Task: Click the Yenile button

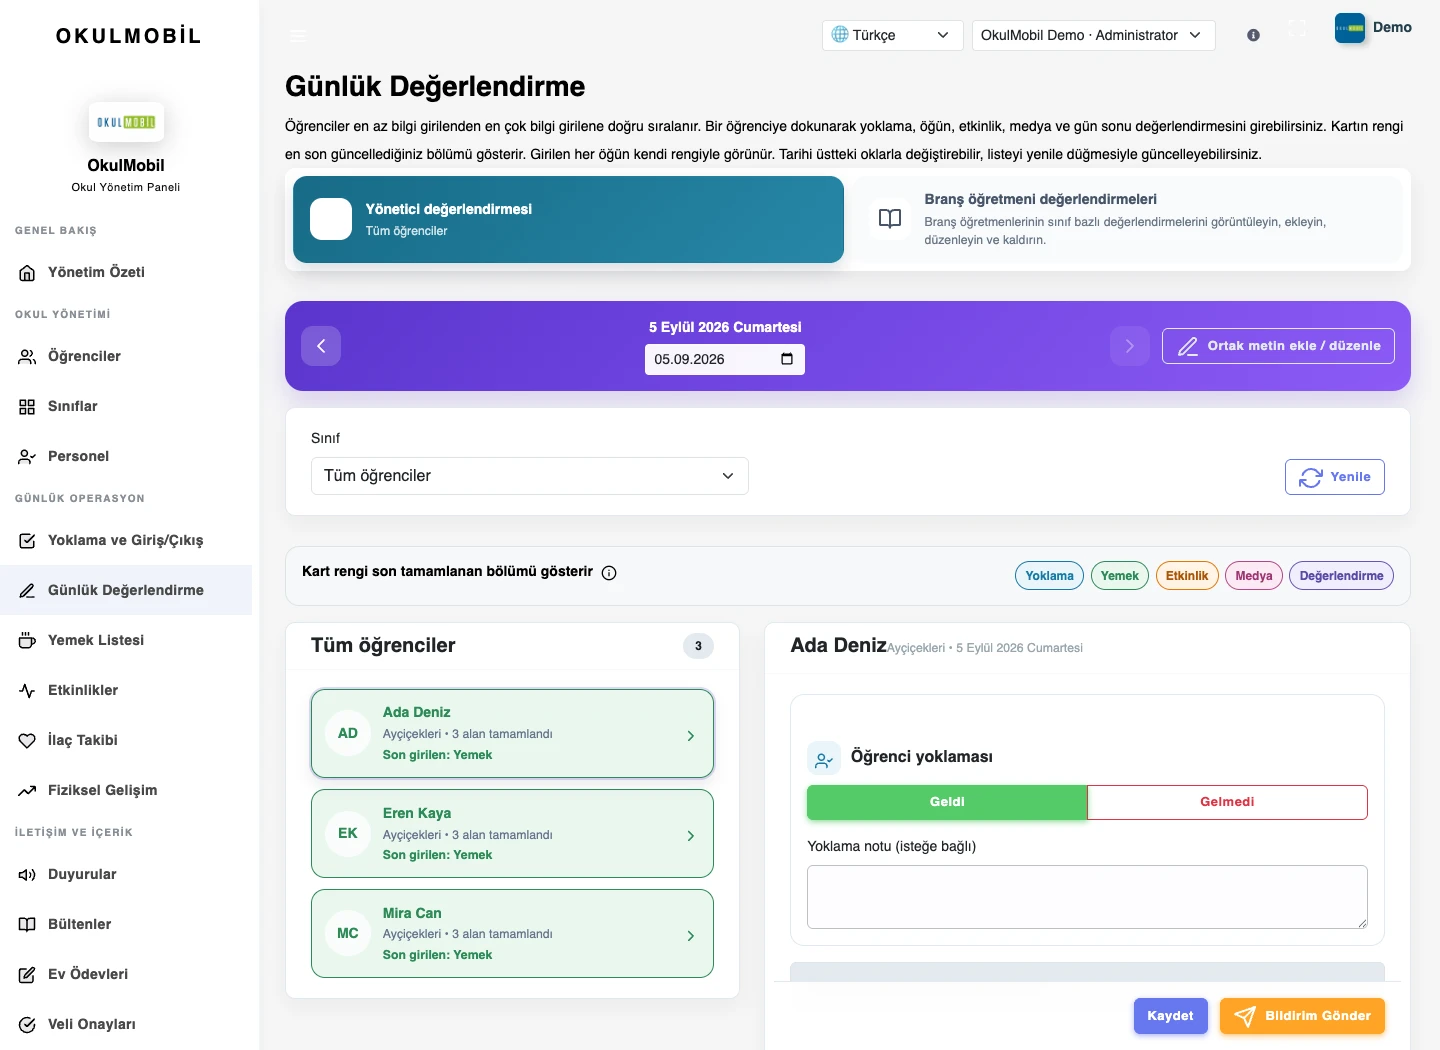Action: (1335, 477)
